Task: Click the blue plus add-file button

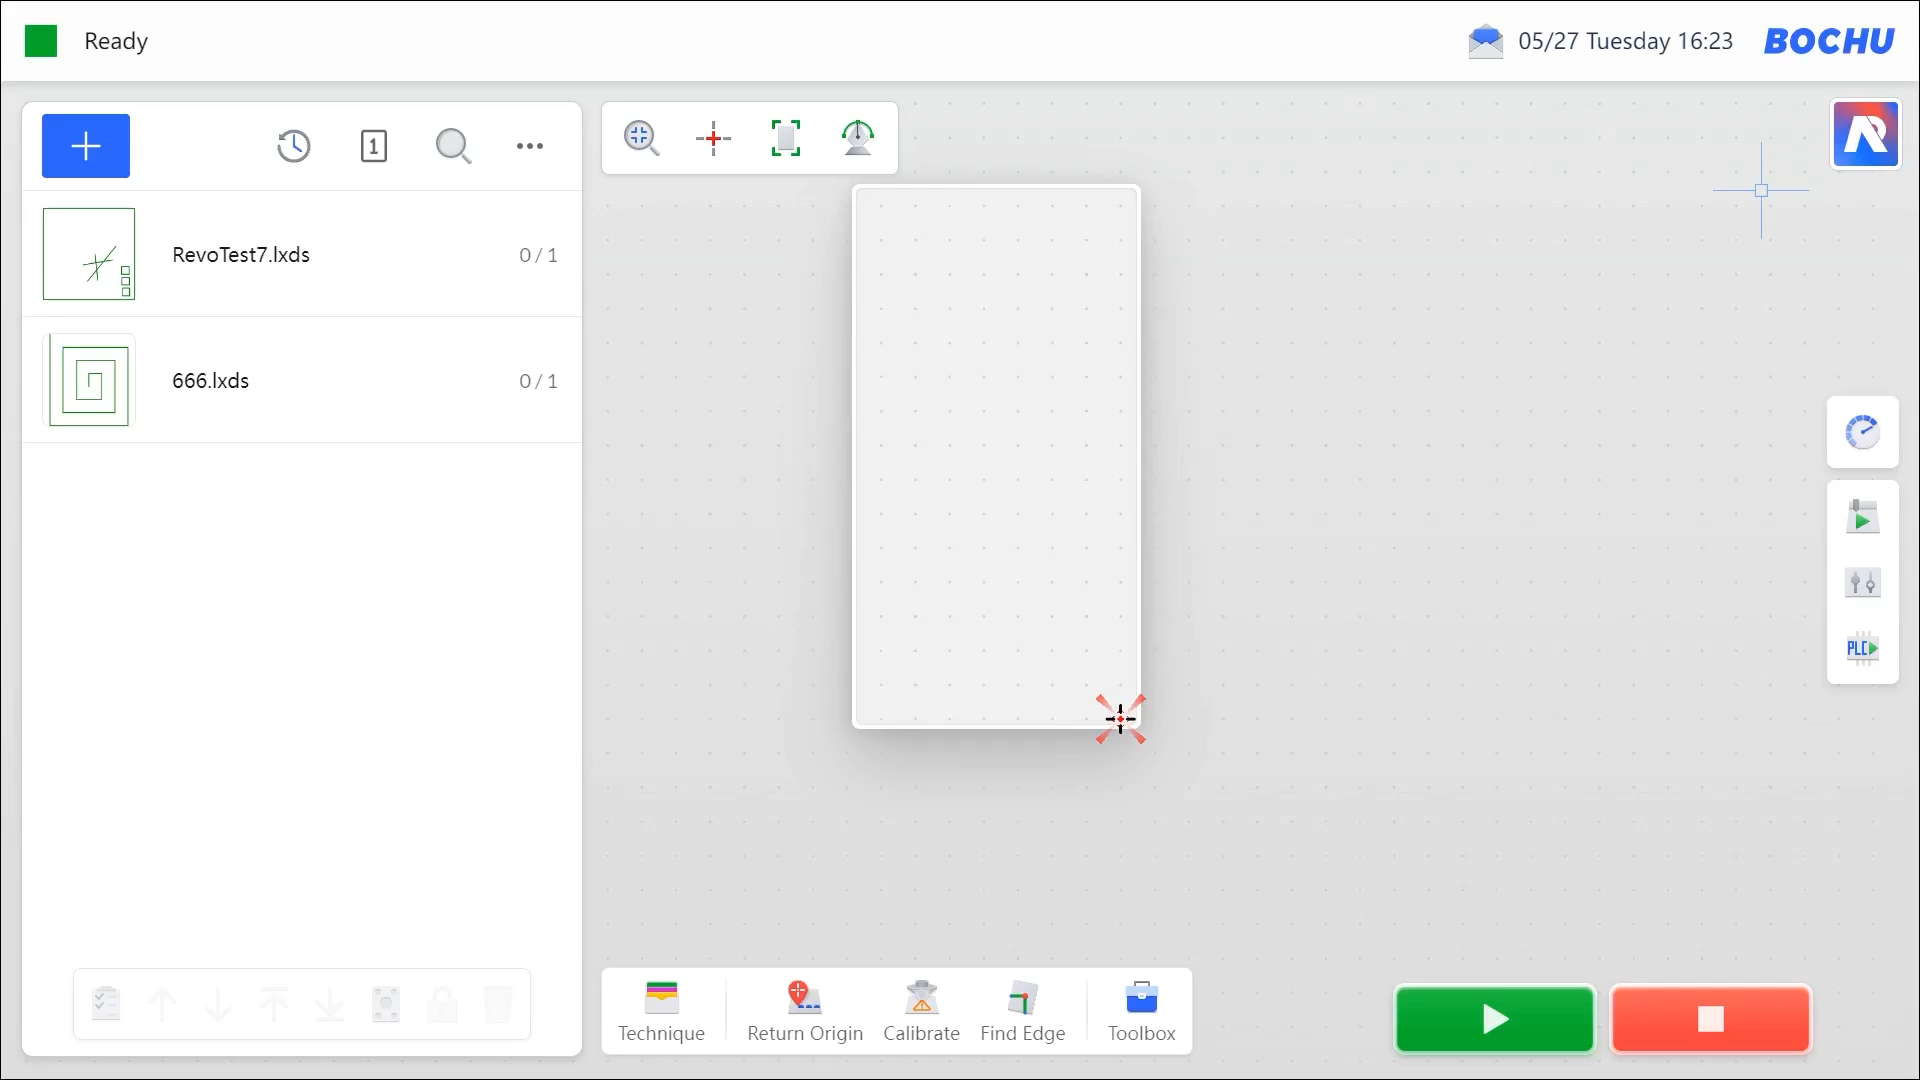Action: coord(86,146)
